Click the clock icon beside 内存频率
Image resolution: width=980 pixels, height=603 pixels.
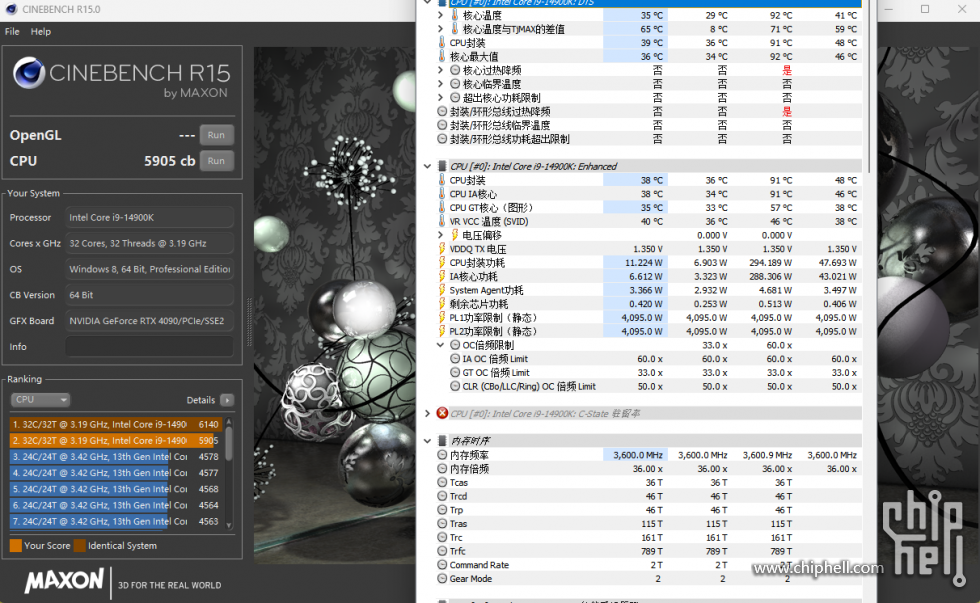(x=442, y=455)
